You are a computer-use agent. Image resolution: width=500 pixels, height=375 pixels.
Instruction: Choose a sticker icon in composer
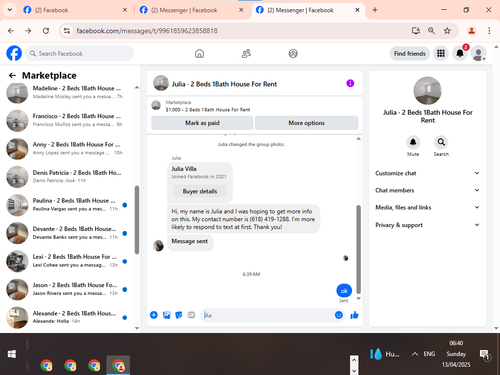pyautogui.click(x=179, y=315)
